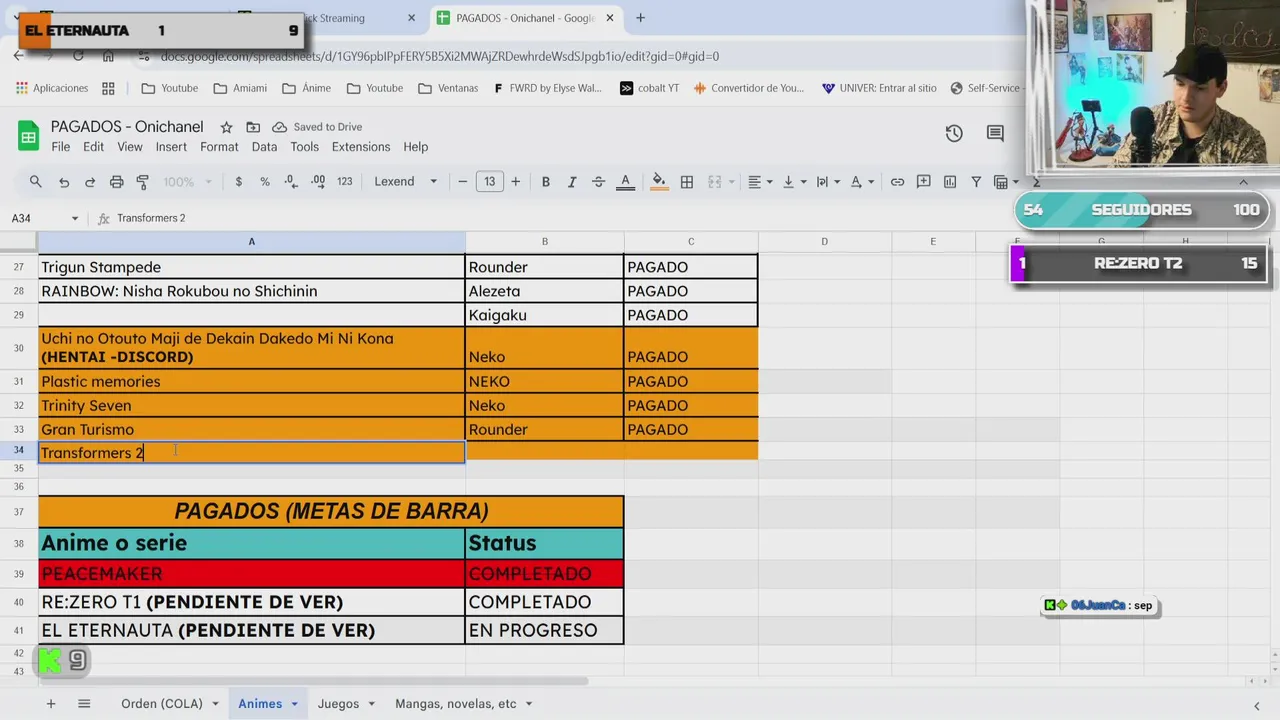Print the spreadsheet
1280x720 pixels.
point(117,182)
